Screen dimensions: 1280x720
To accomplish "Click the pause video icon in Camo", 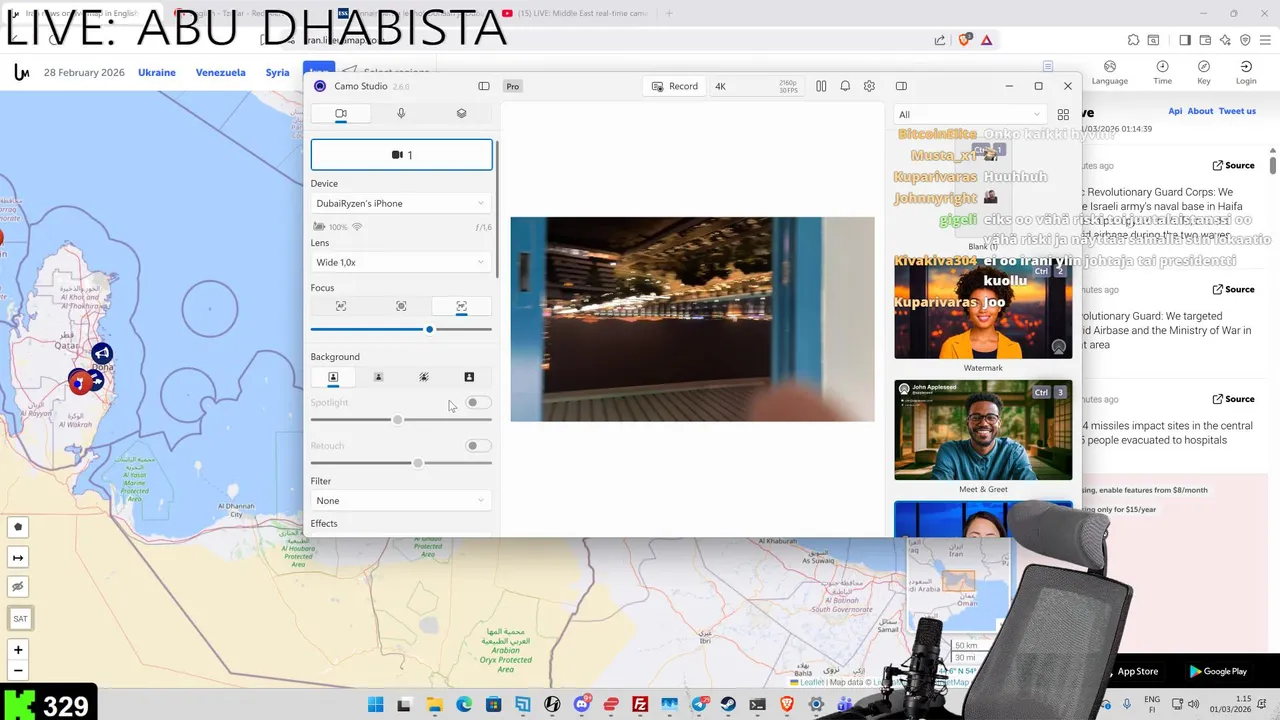I will click(821, 86).
